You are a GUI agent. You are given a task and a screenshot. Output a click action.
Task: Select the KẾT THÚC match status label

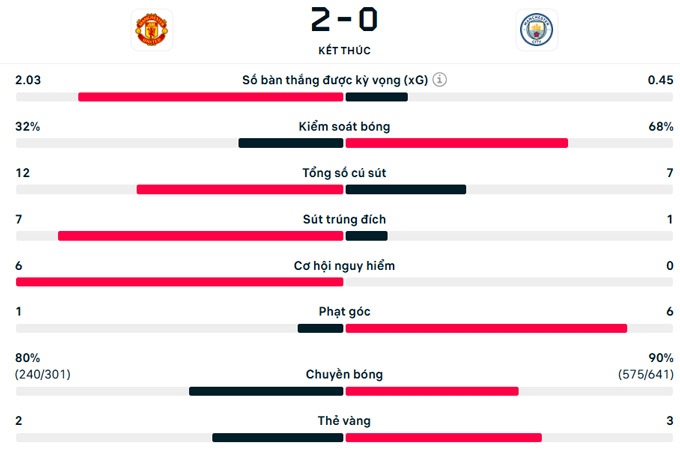[x=345, y=50]
